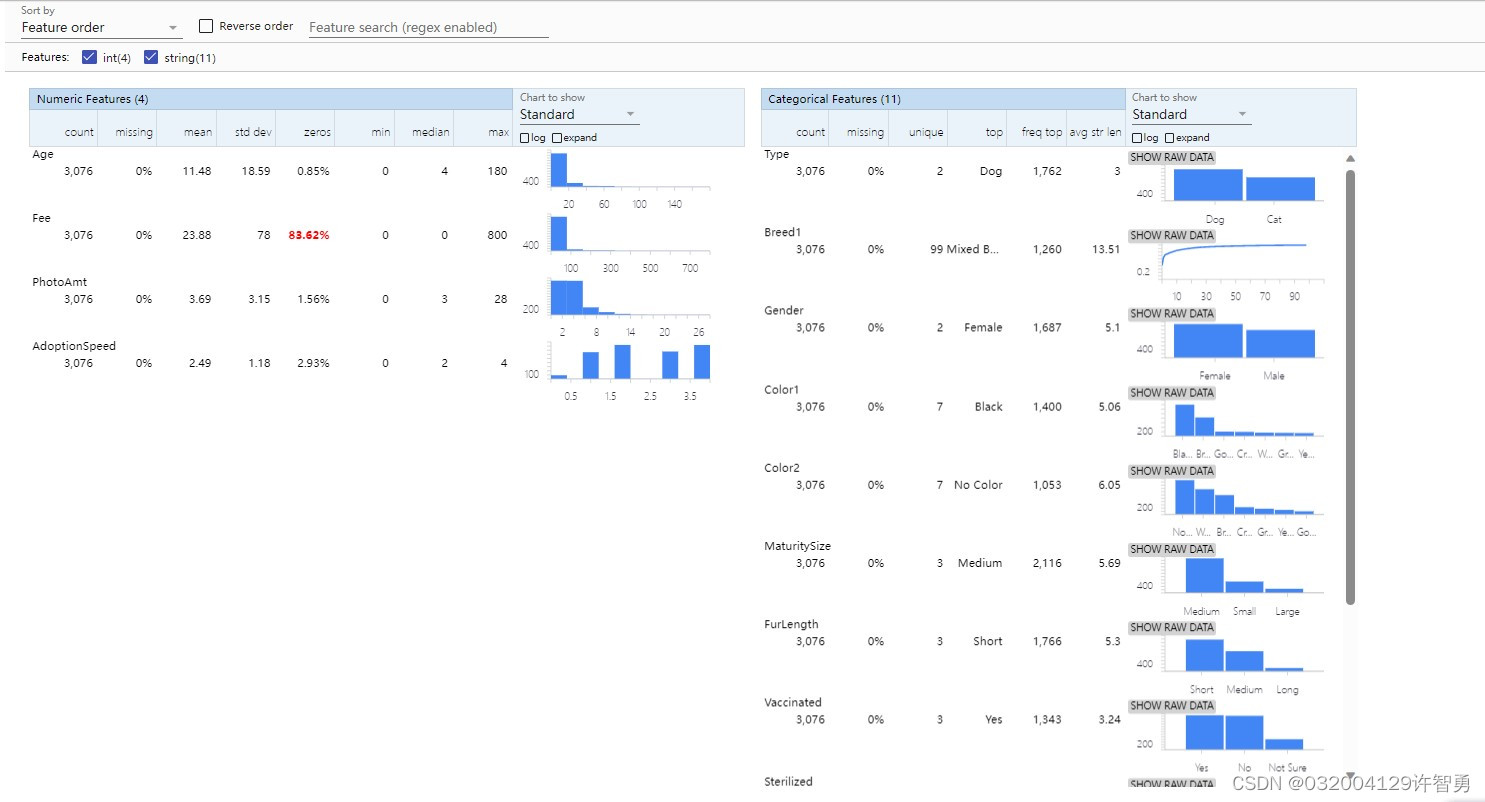Click the 'Mixed B...' top value for Breed1

[x=972, y=249]
